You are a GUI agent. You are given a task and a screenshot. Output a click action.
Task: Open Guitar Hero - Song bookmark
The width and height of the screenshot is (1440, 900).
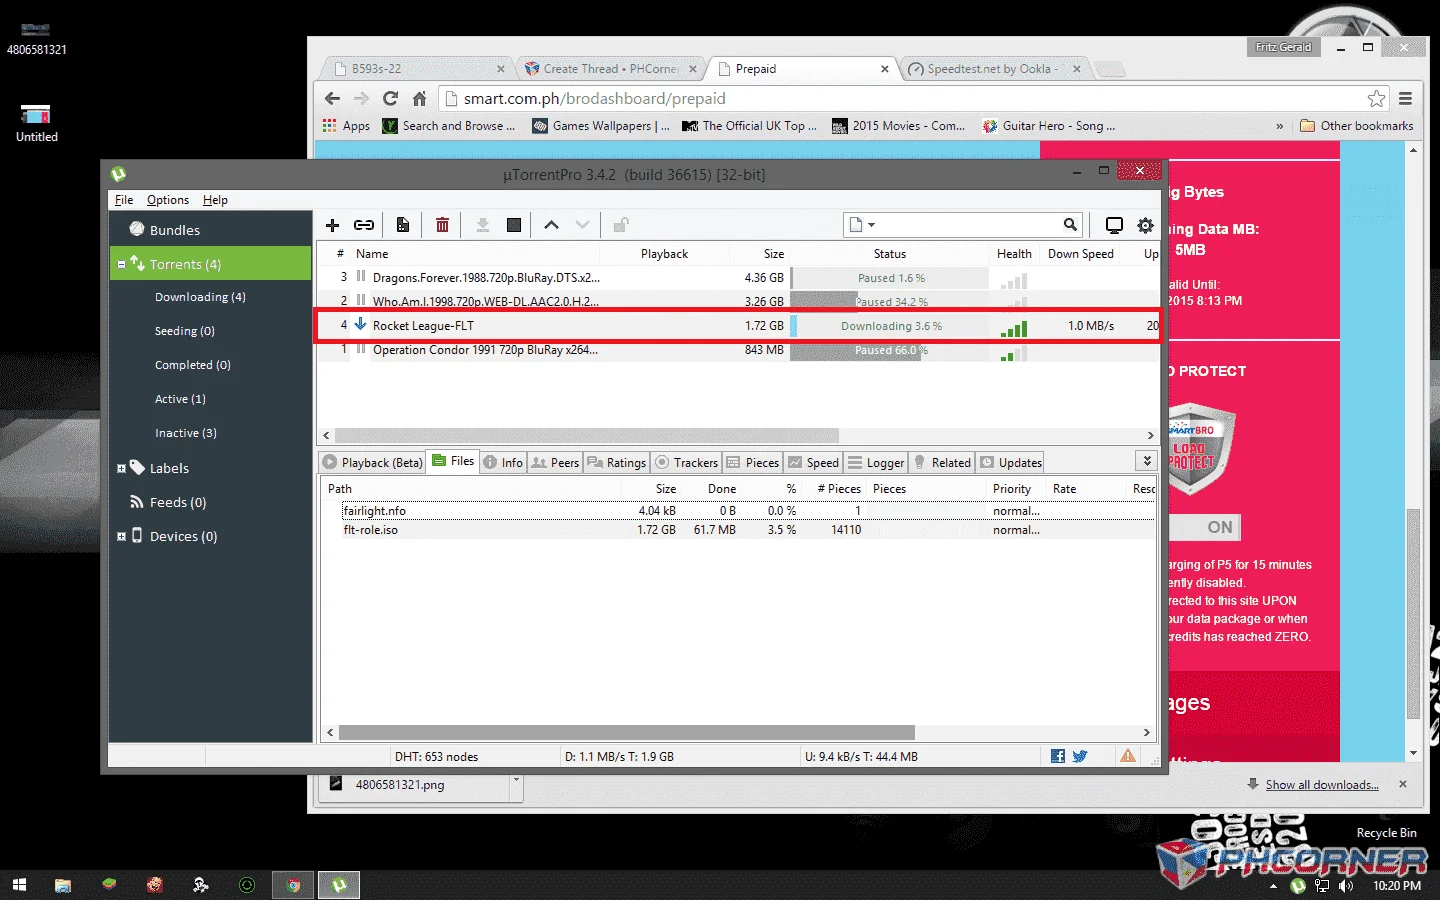pos(1048,126)
